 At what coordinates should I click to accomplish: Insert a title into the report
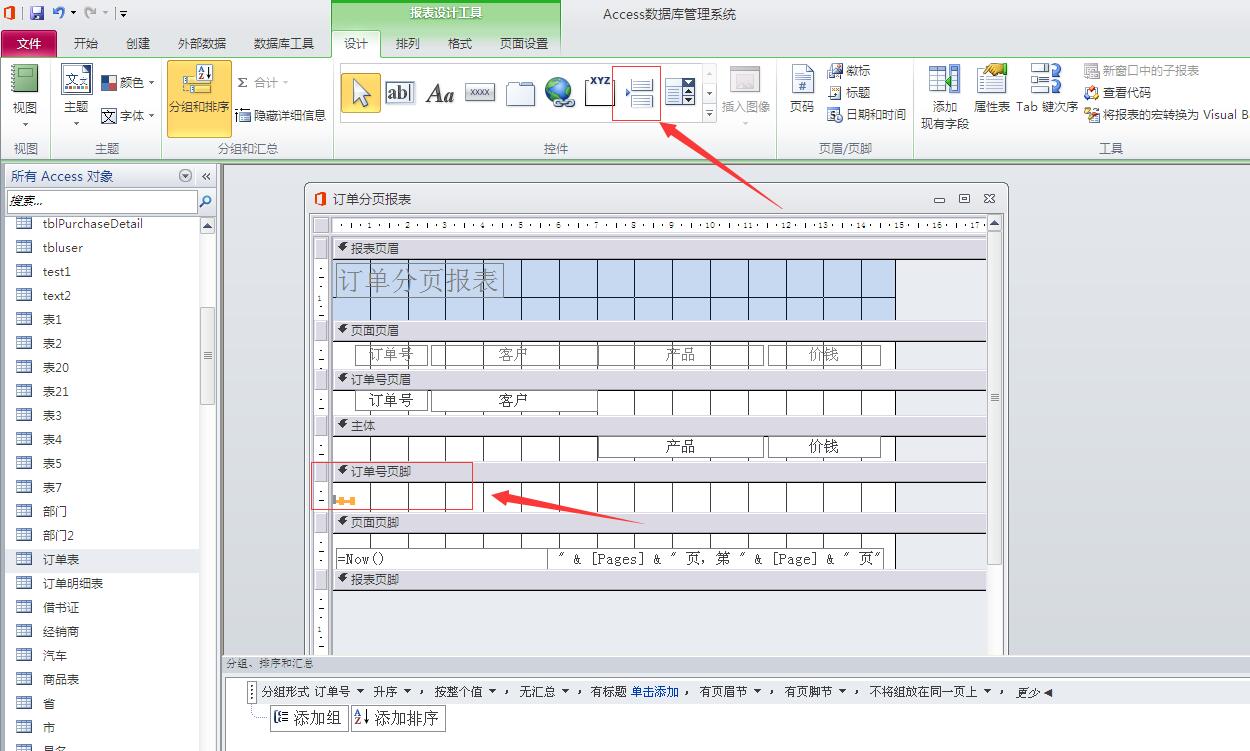pyautogui.click(x=848, y=92)
